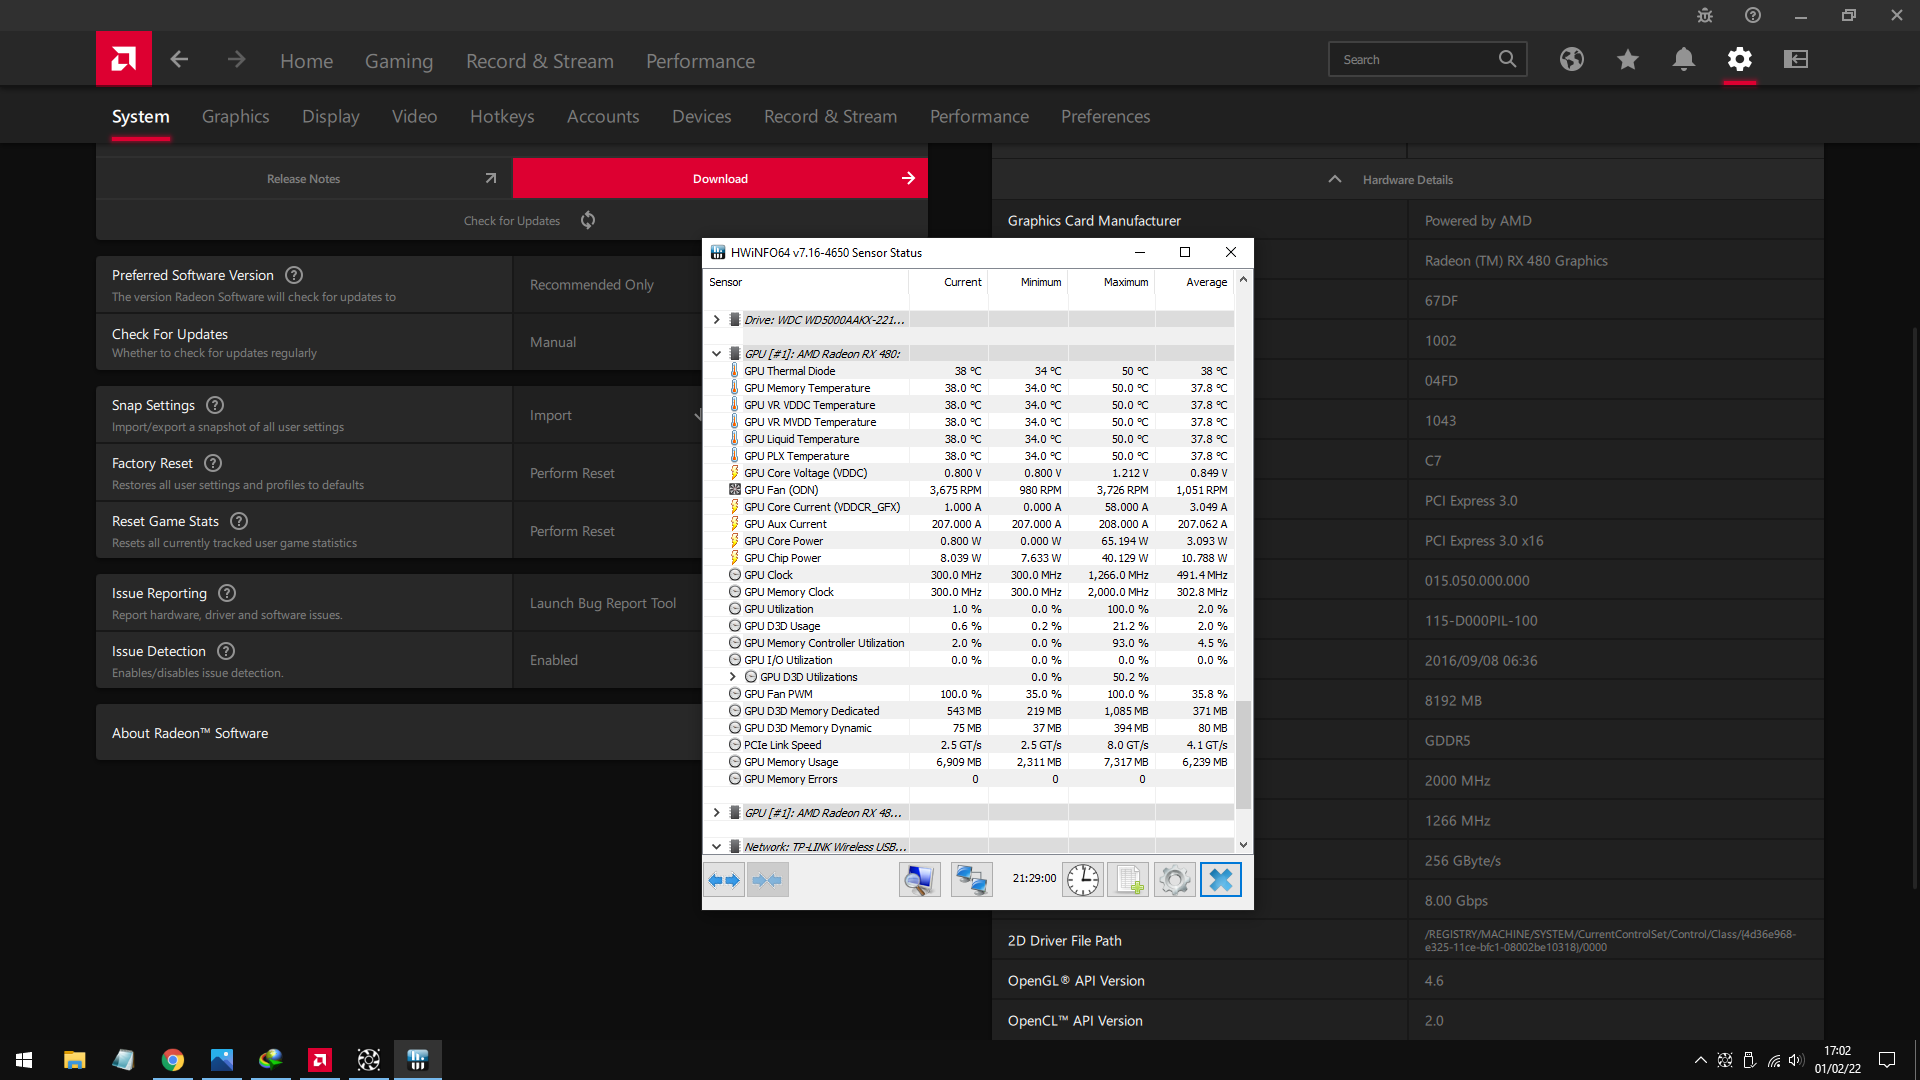This screenshot has width=1920, height=1080.
Task: Click the search magnifier icon
Action: (x=1507, y=59)
